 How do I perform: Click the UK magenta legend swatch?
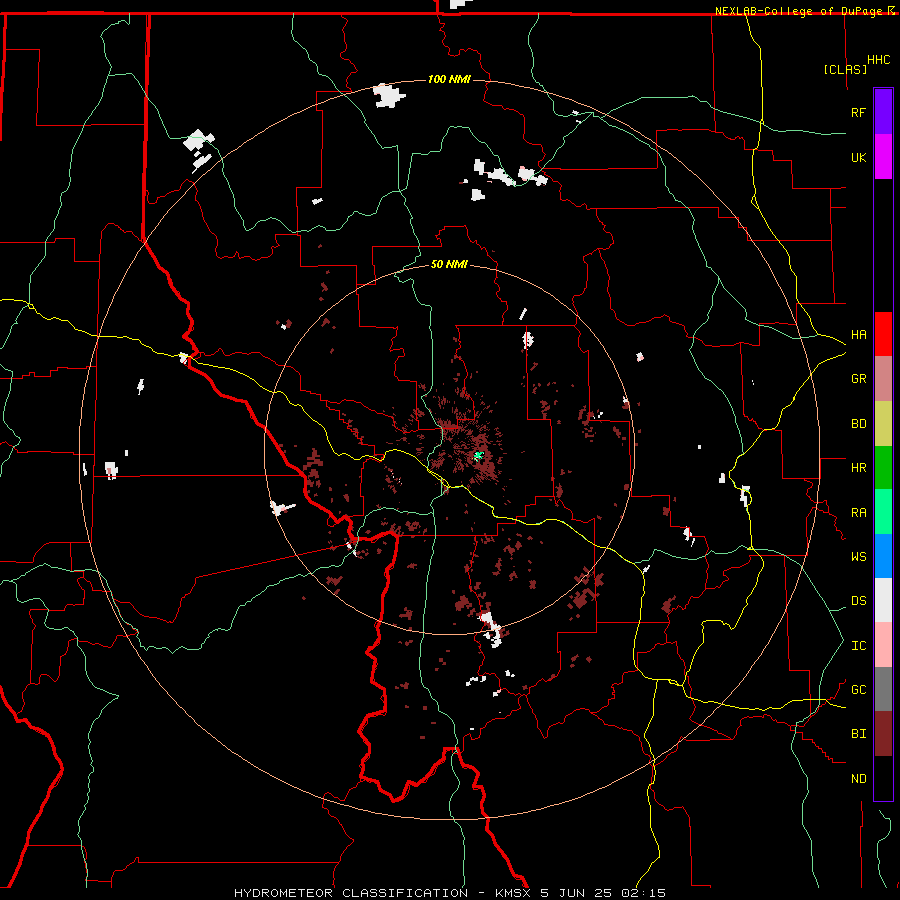pyautogui.click(x=883, y=157)
